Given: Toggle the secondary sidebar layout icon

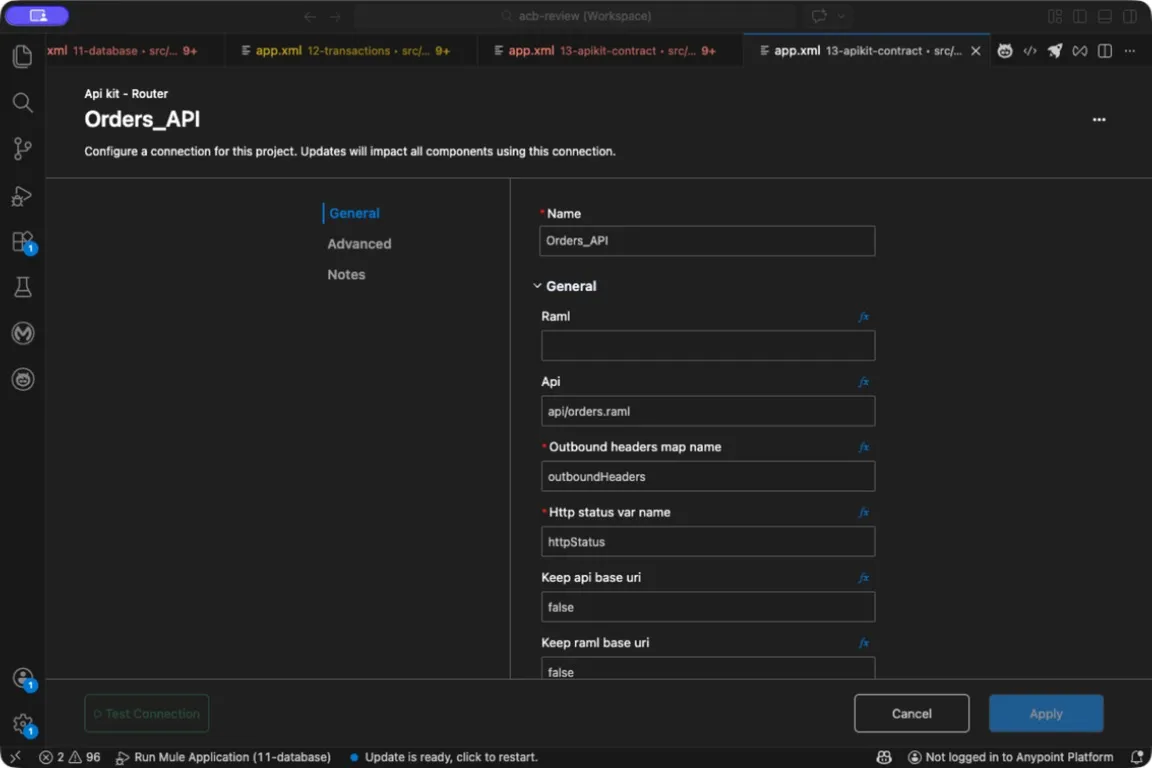Looking at the screenshot, I should [1129, 16].
